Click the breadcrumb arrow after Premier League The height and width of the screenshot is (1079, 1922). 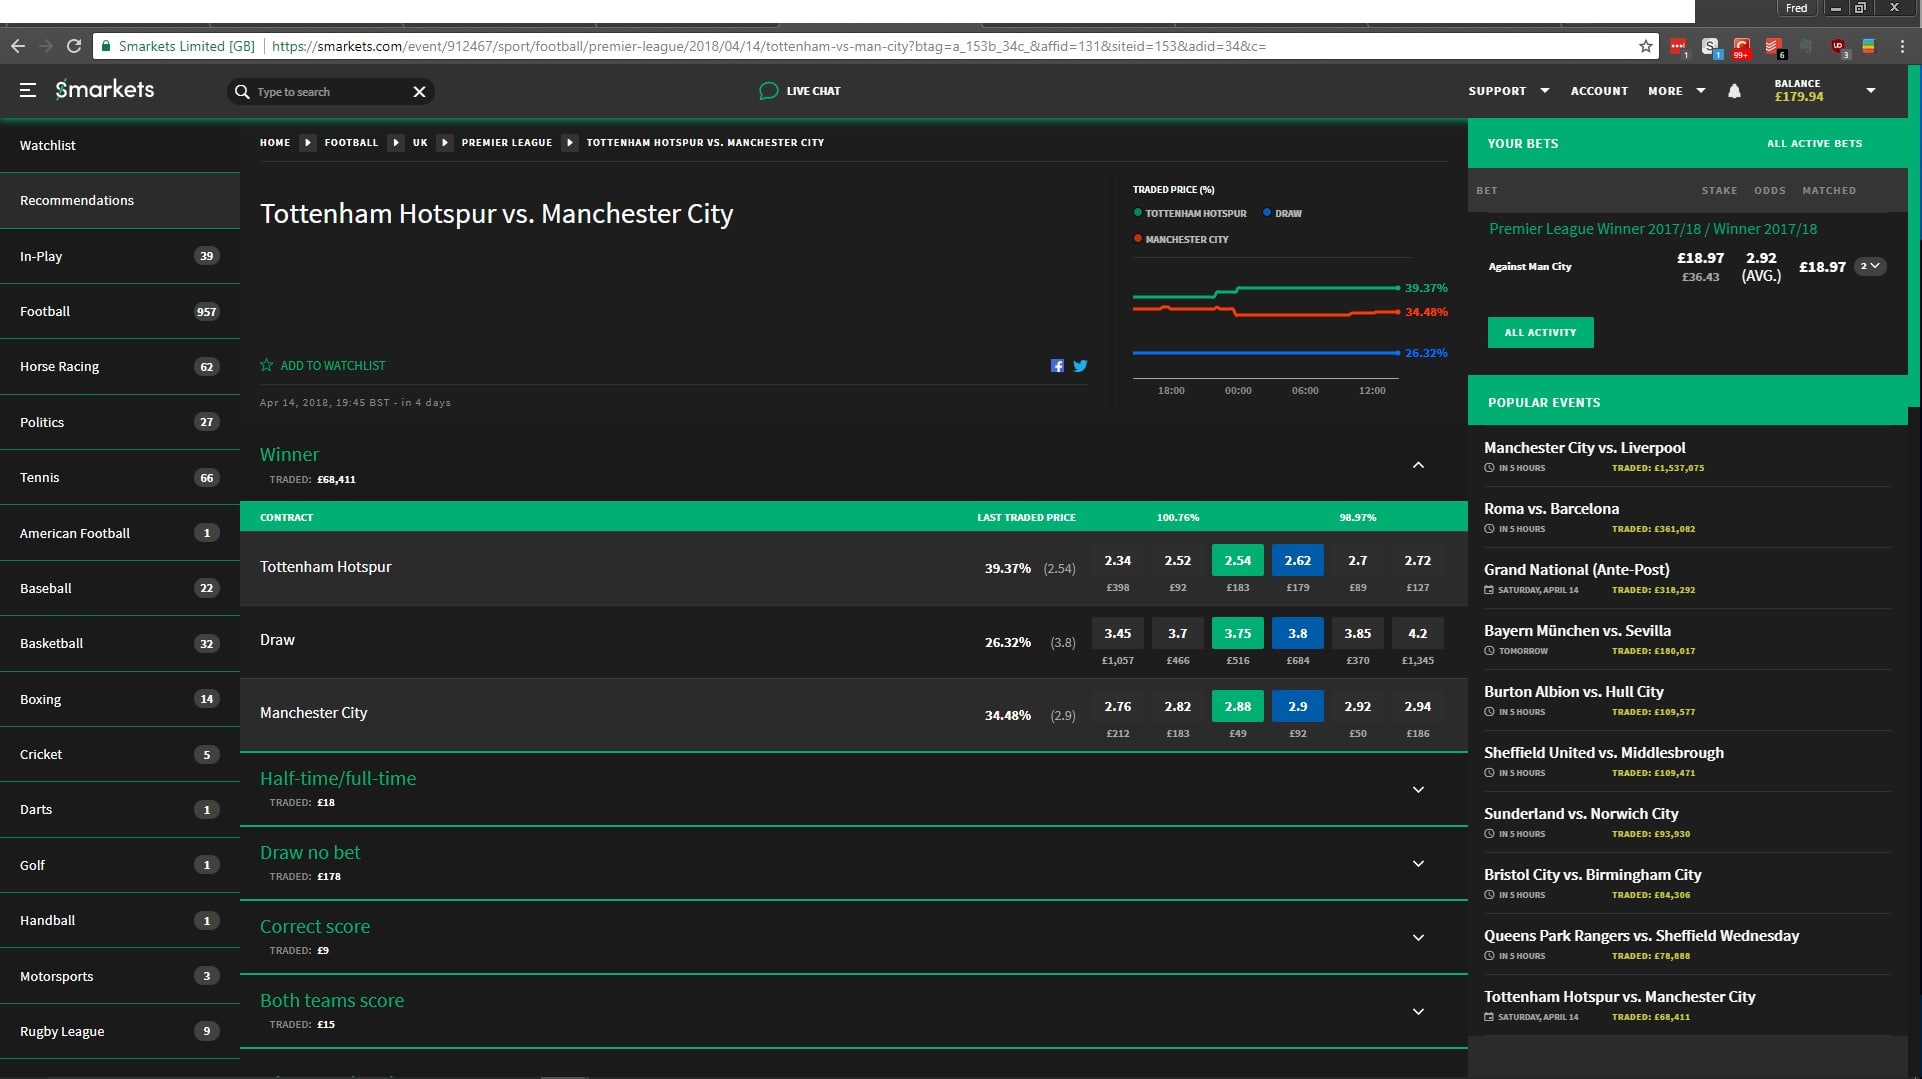pos(570,143)
